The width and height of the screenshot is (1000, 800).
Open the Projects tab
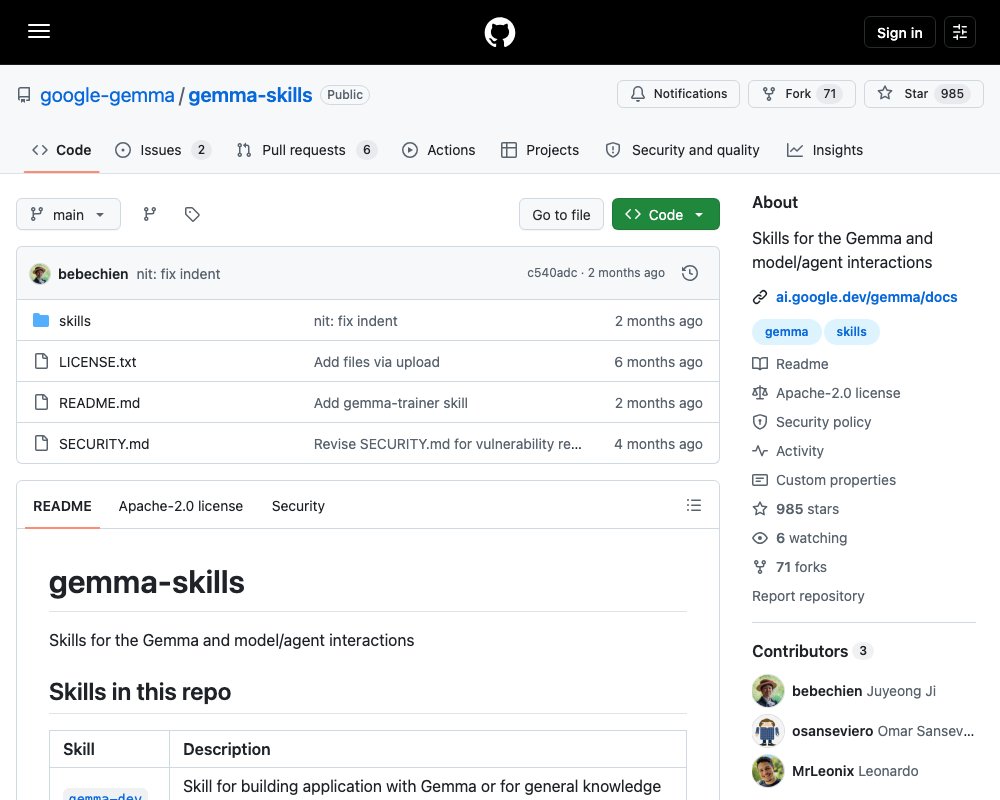click(540, 150)
